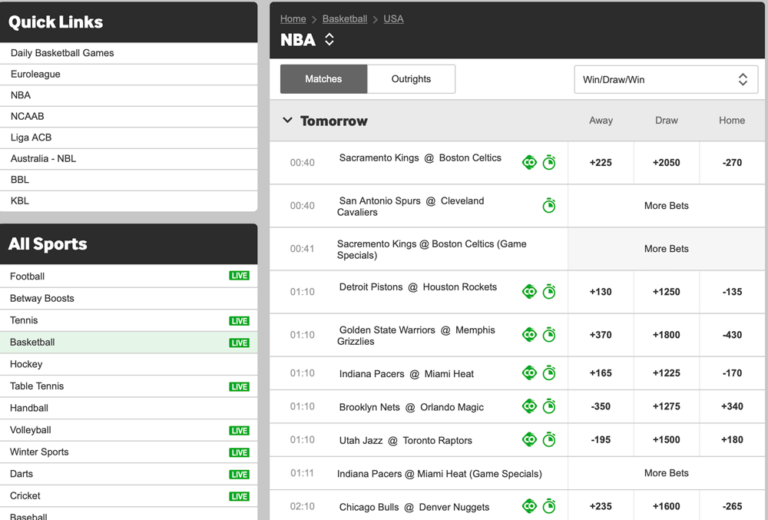Open NCAAB quick link
This screenshot has height=520, width=768.
[128, 116]
